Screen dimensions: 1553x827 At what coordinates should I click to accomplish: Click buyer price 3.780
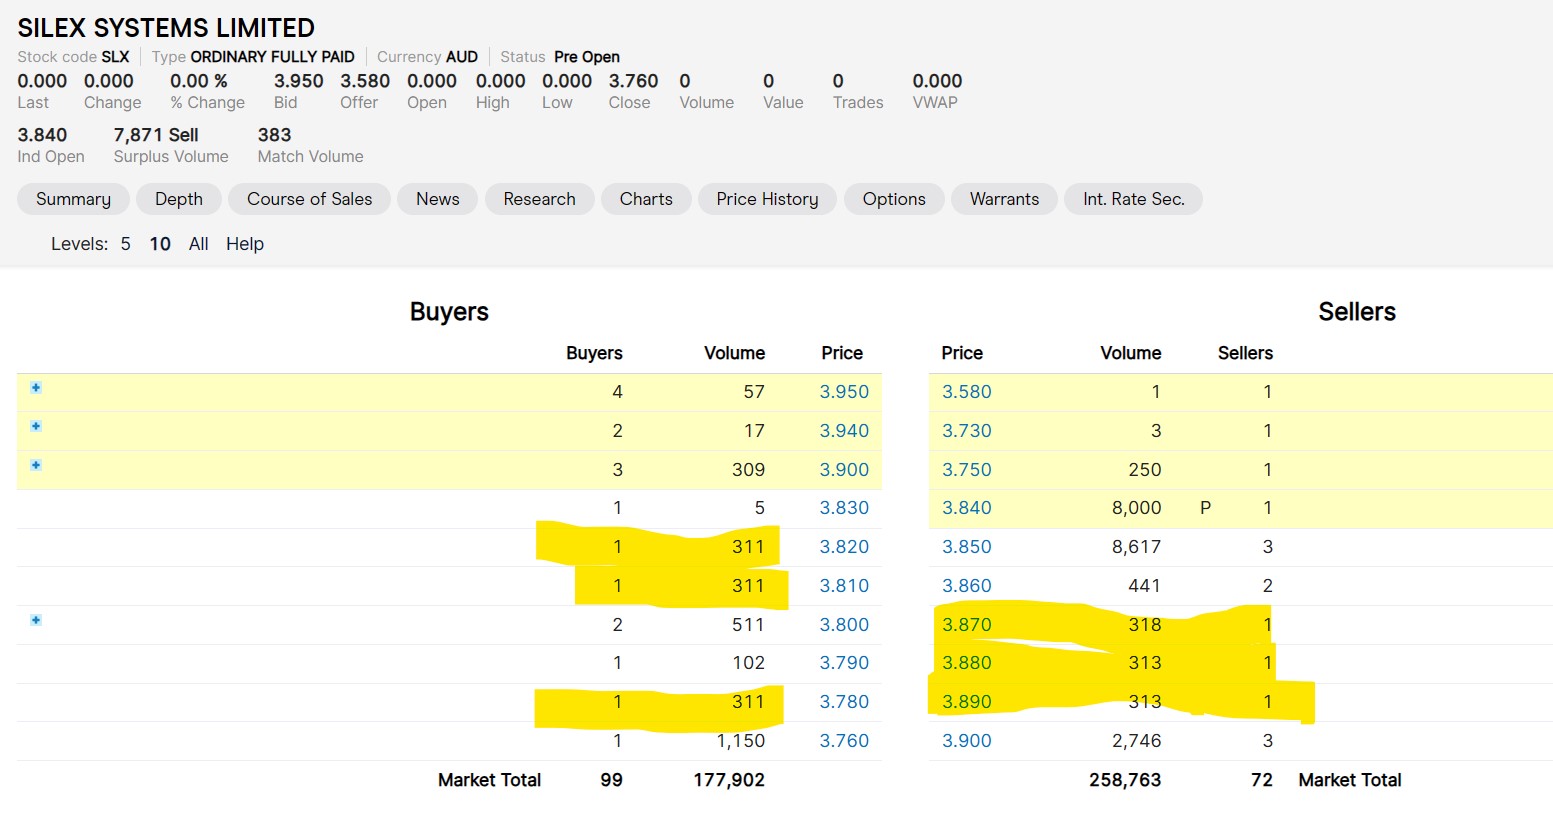coord(844,702)
